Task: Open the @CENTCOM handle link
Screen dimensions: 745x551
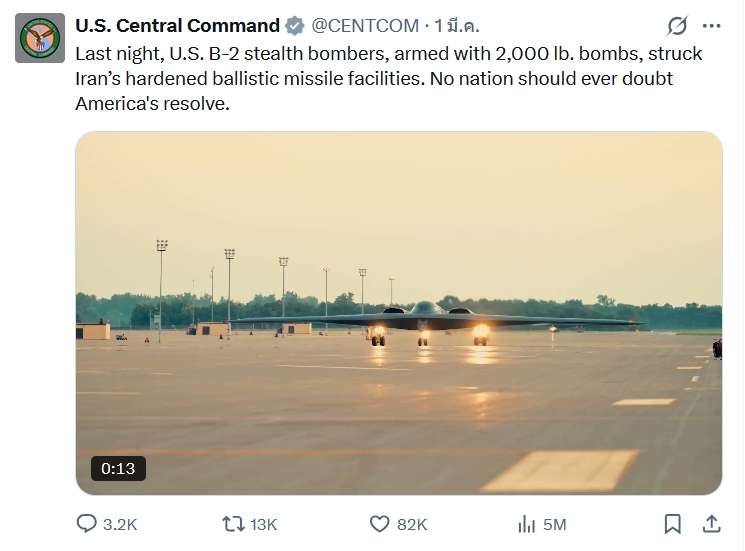Action: point(366,26)
